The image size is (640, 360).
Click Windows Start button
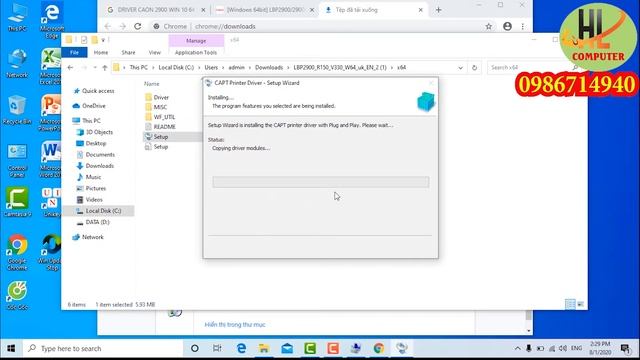click(x=11, y=349)
